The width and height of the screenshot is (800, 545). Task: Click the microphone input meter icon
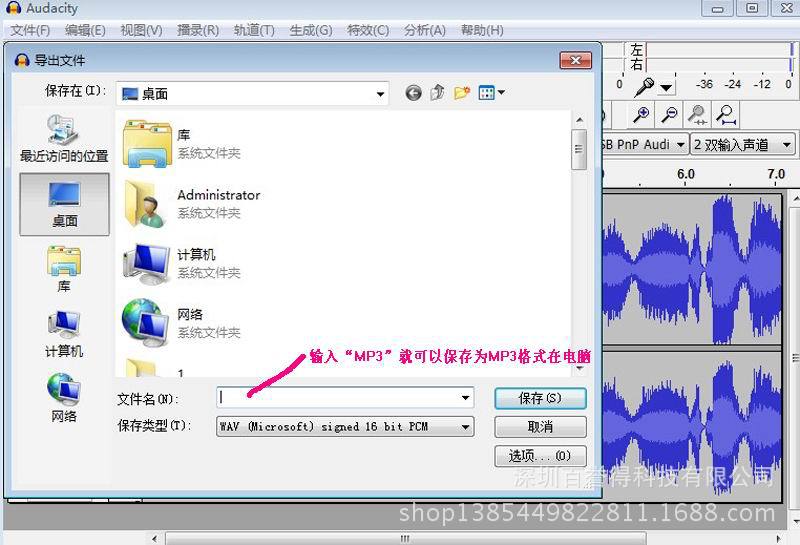[644, 87]
